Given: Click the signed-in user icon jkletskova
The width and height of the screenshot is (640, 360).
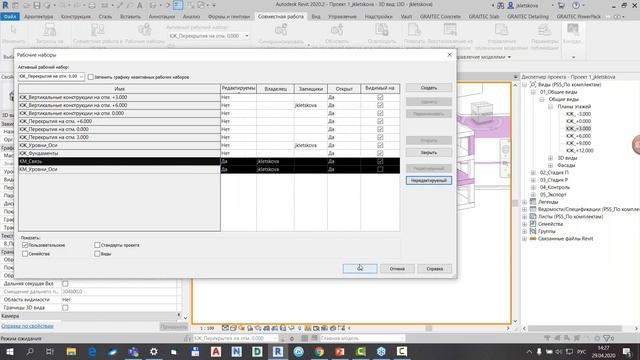Looking at the screenshot, I should [511, 5].
